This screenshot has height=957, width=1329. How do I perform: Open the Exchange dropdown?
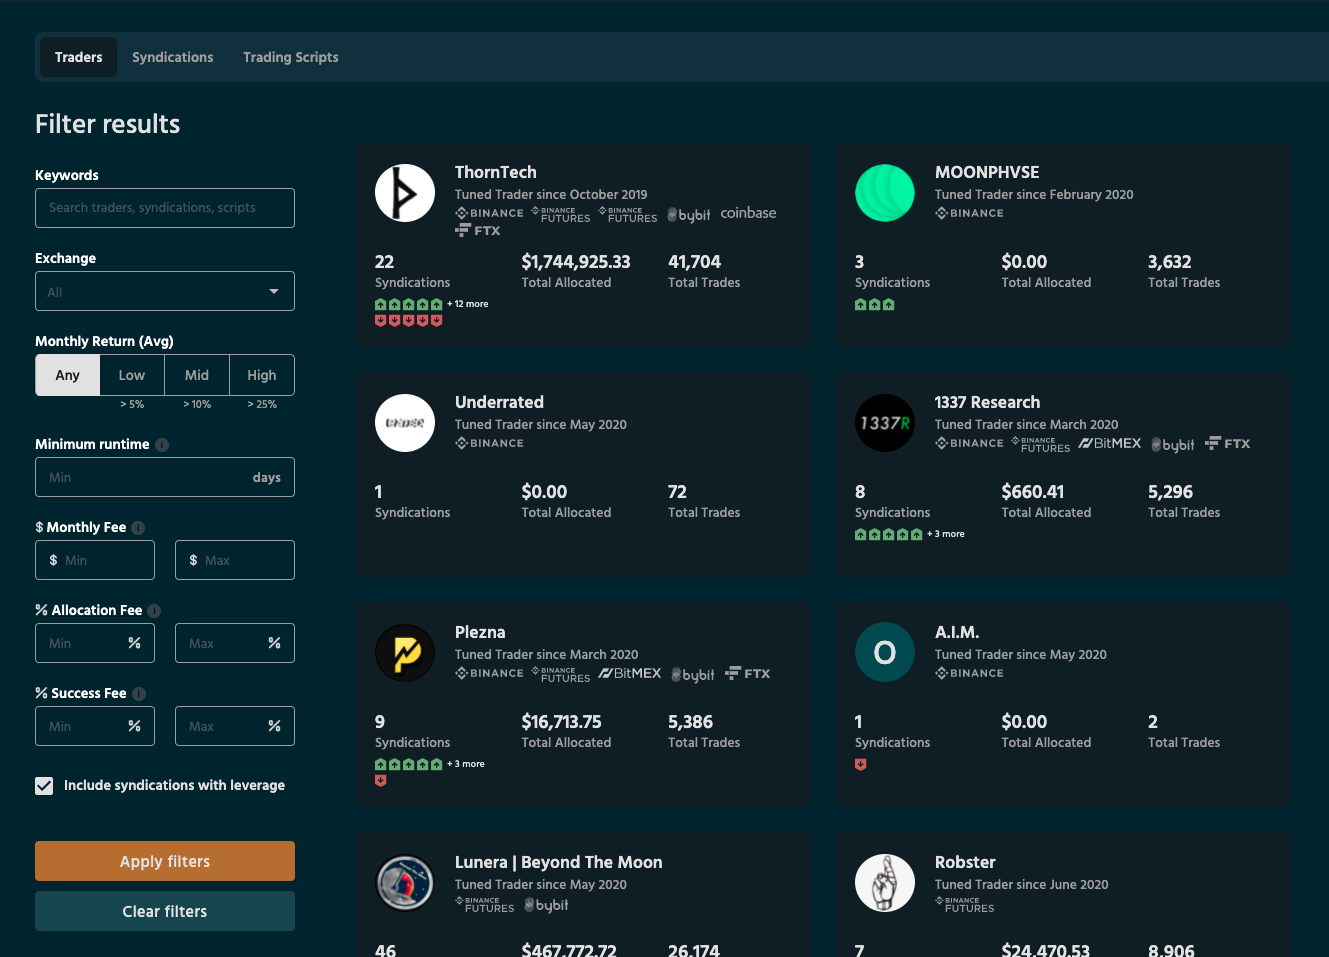click(165, 292)
